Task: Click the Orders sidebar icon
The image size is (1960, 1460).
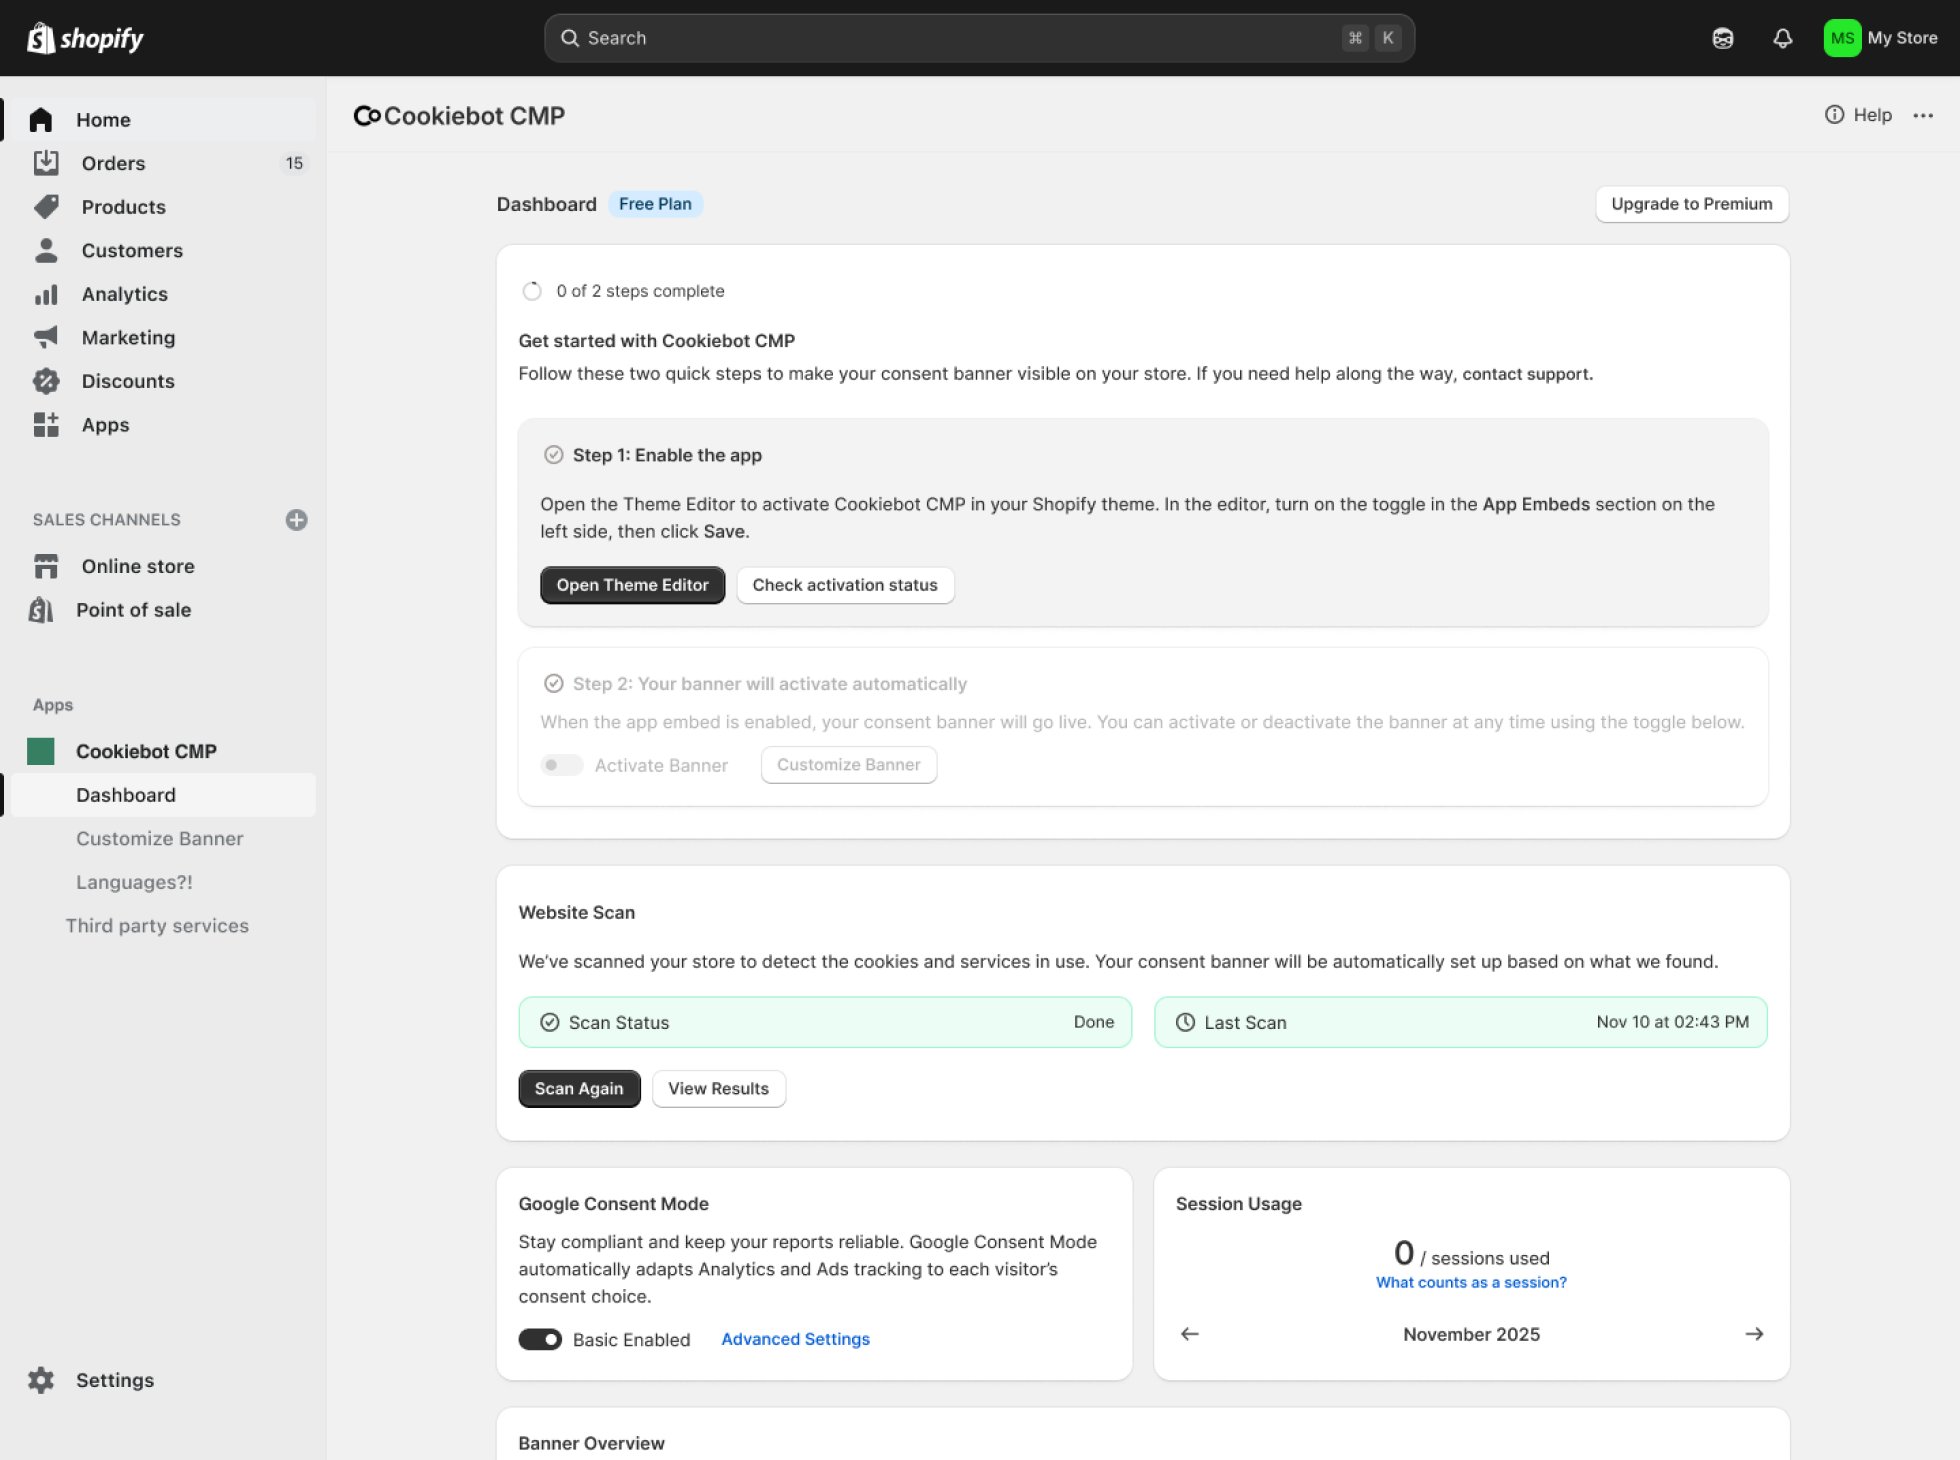Action: [46, 163]
